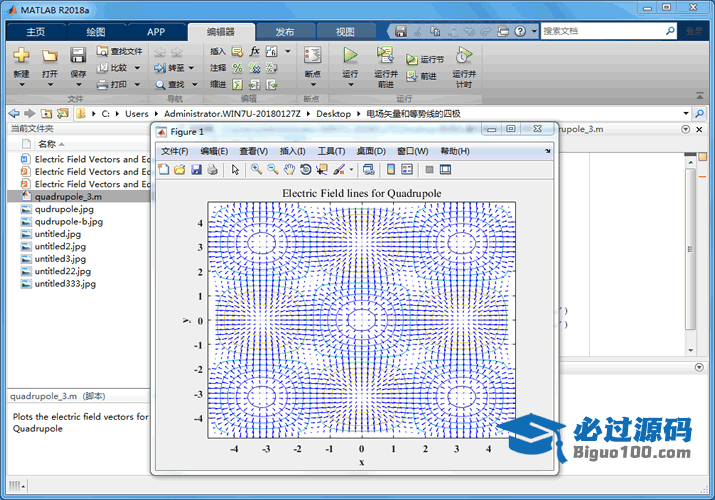
Task: Open the Breakpoints (断点) dropdown arrow
Action: pyautogui.click(x=313, y=85)
